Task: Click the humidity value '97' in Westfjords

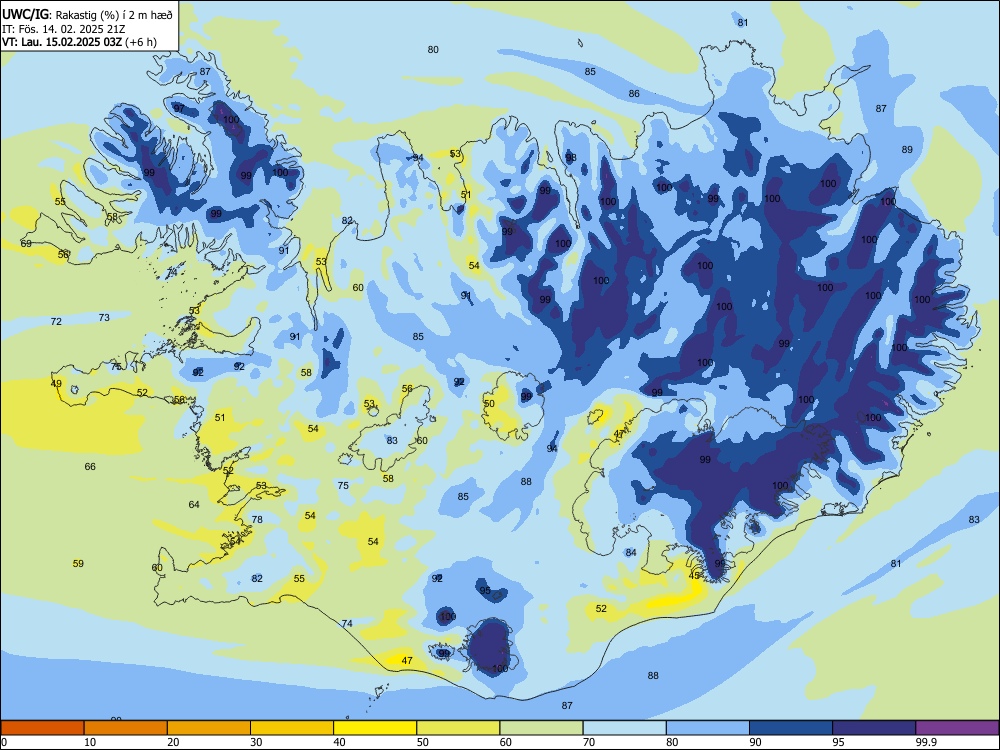Action: (179, 109)
